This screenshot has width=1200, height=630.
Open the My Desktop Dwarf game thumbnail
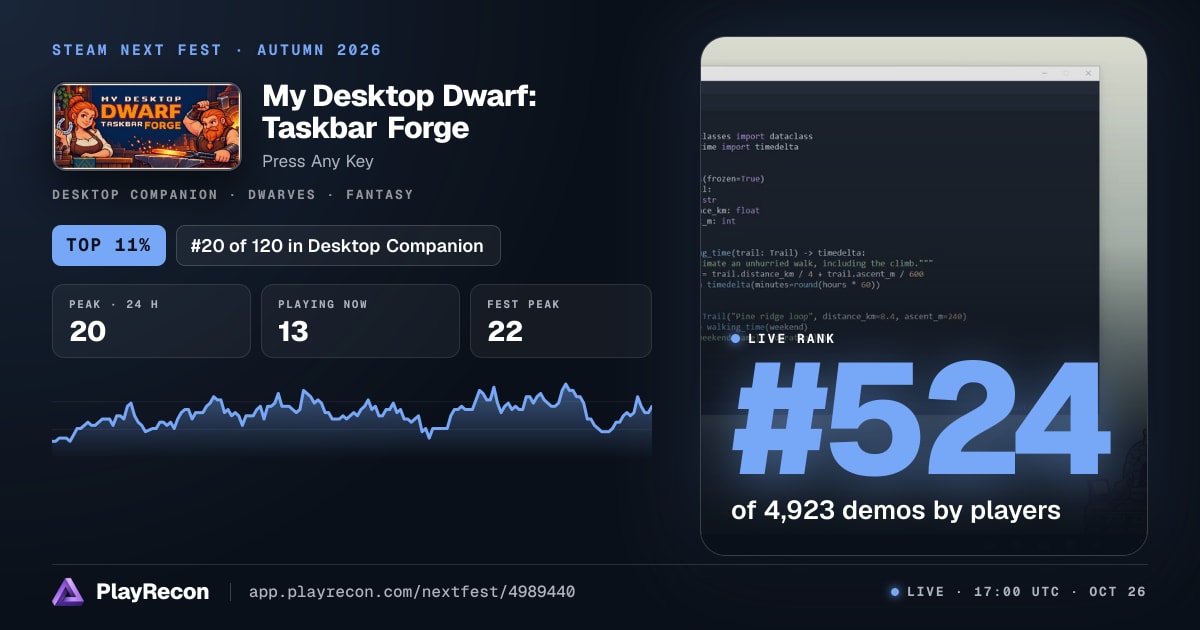pos(147,126)
